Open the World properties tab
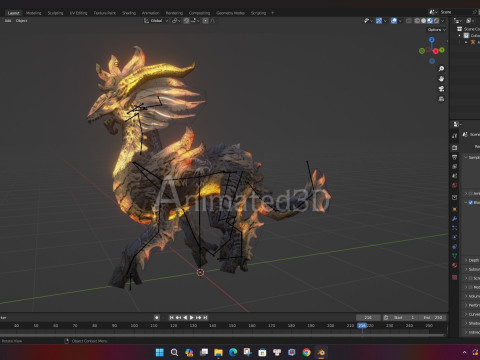Image resolution: width=480 pixels, height=360 pixels. tap(455, 185)
